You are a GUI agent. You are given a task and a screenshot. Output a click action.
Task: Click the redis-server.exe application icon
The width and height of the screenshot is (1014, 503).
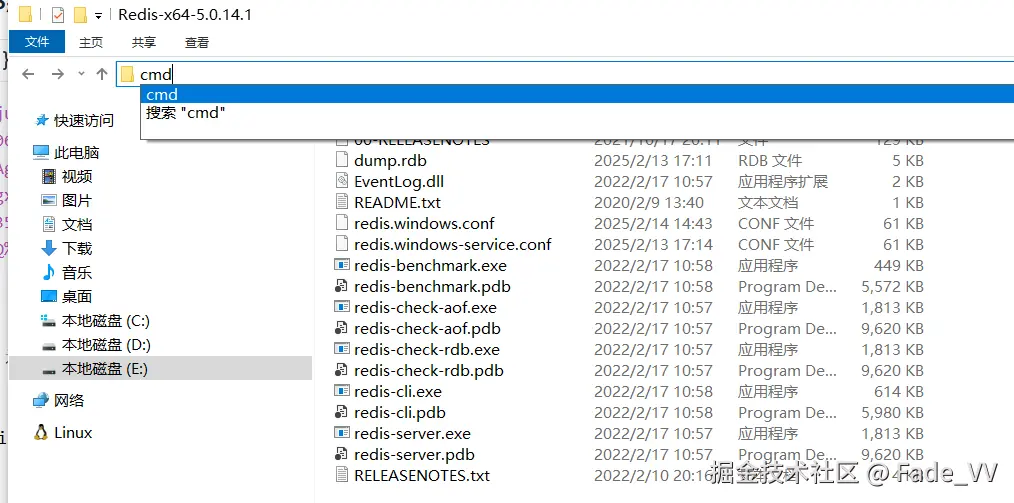[x=342, y=434]
